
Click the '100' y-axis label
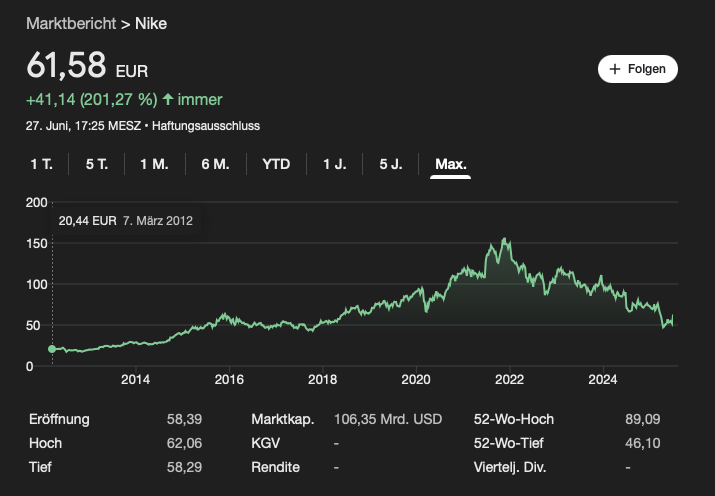(x=36, y=284)
